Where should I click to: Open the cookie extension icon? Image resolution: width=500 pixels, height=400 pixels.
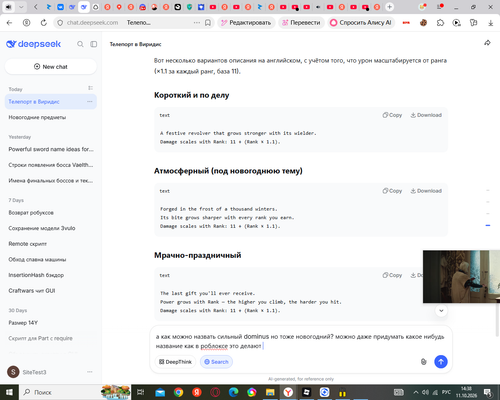423,23
